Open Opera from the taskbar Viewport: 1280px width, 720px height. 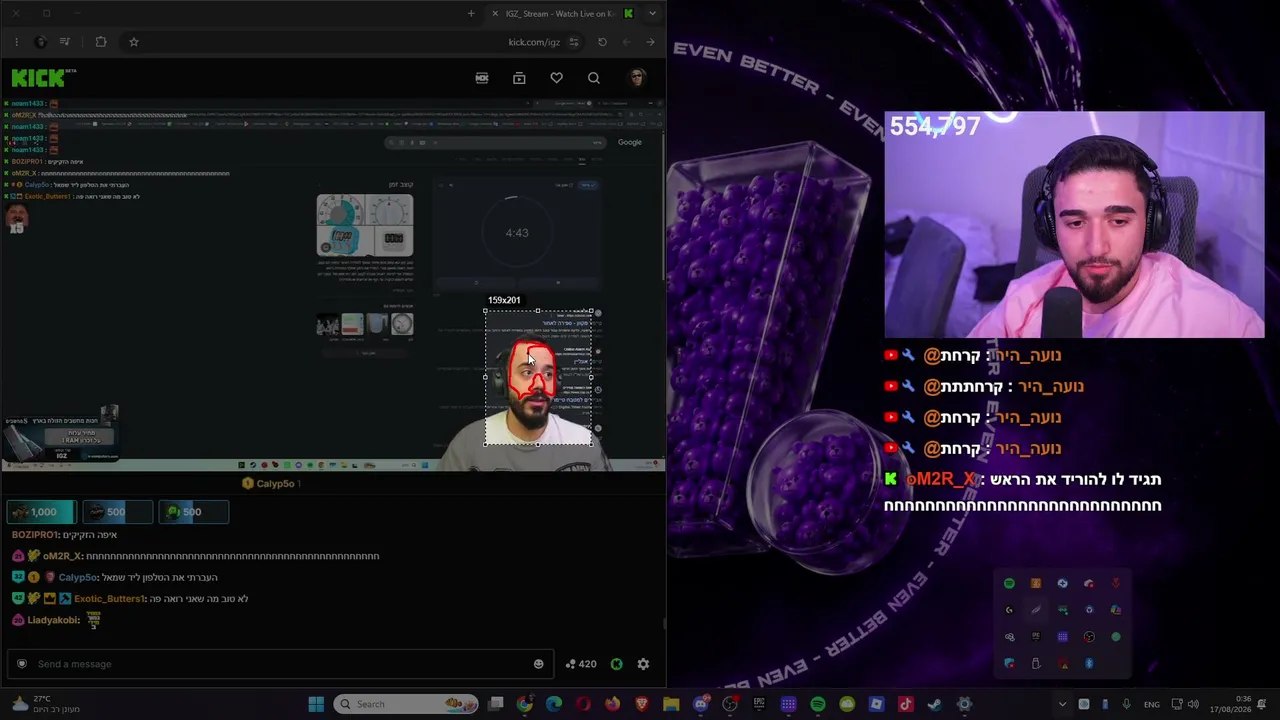coord(583,704)
